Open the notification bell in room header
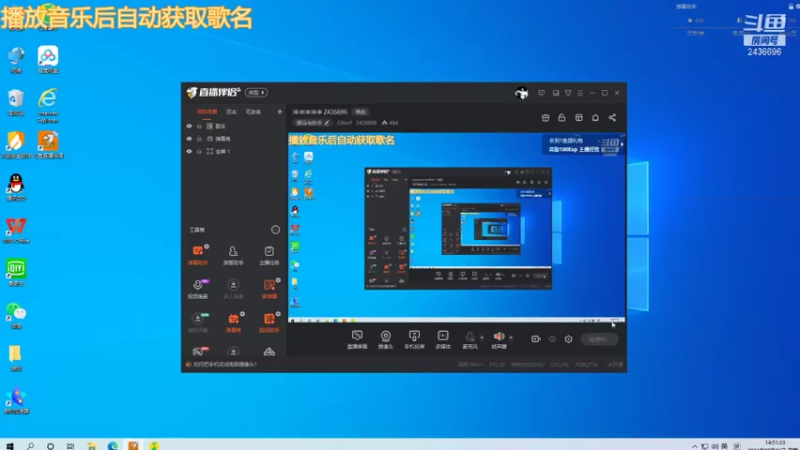 pos(595,118)
